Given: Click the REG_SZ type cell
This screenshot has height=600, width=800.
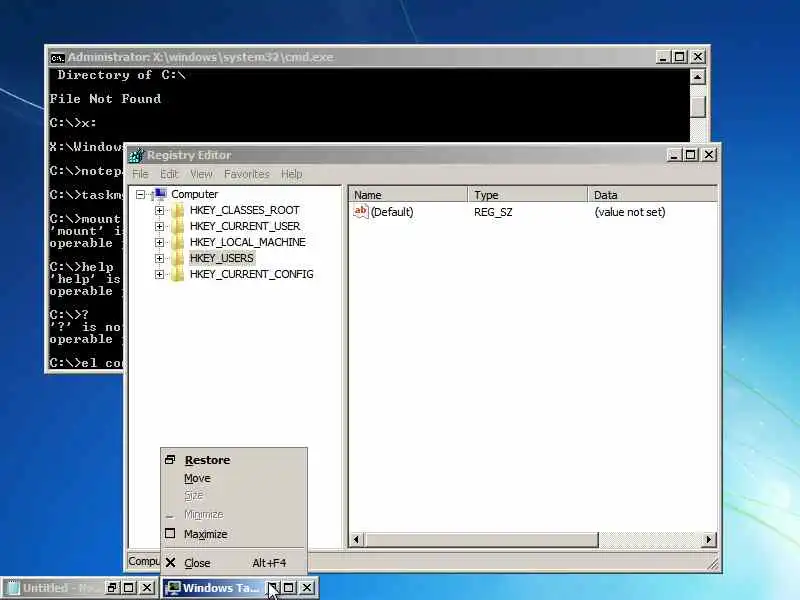Looking at the screenshot, I should point(493,212).
